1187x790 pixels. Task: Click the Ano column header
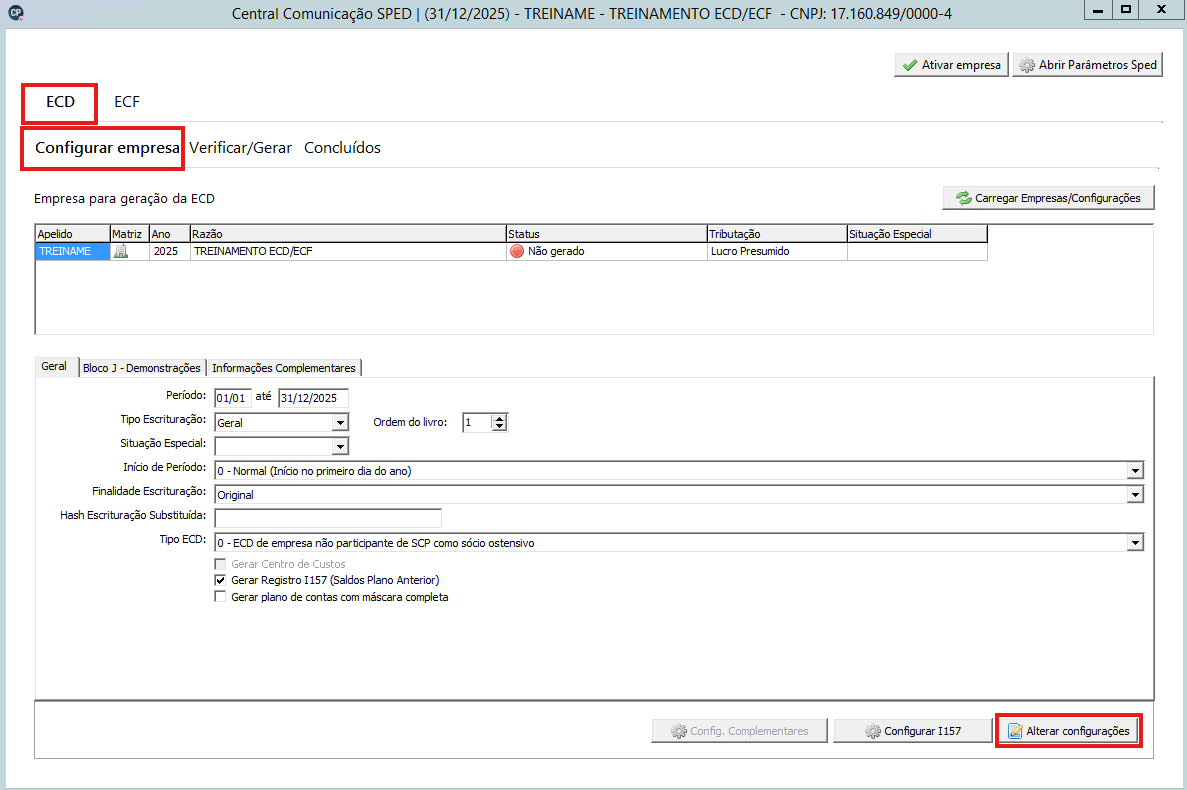170,234
